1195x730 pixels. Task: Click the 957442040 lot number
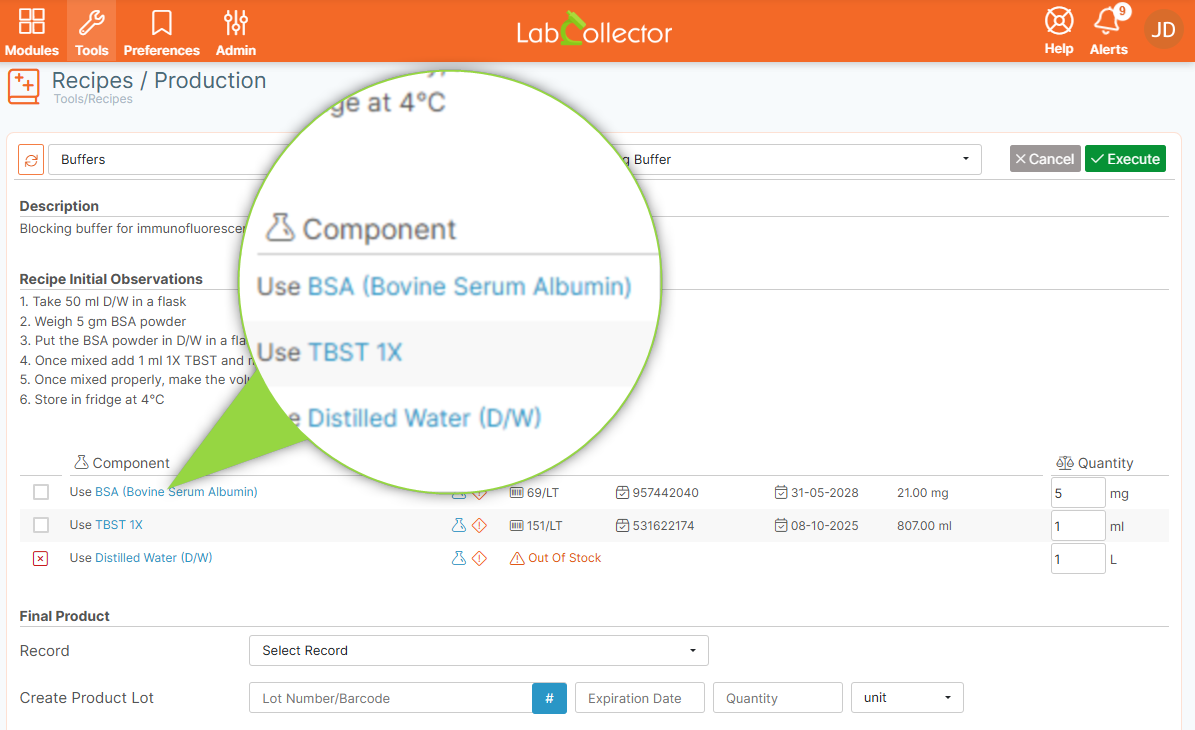click(x=665, y=492)
